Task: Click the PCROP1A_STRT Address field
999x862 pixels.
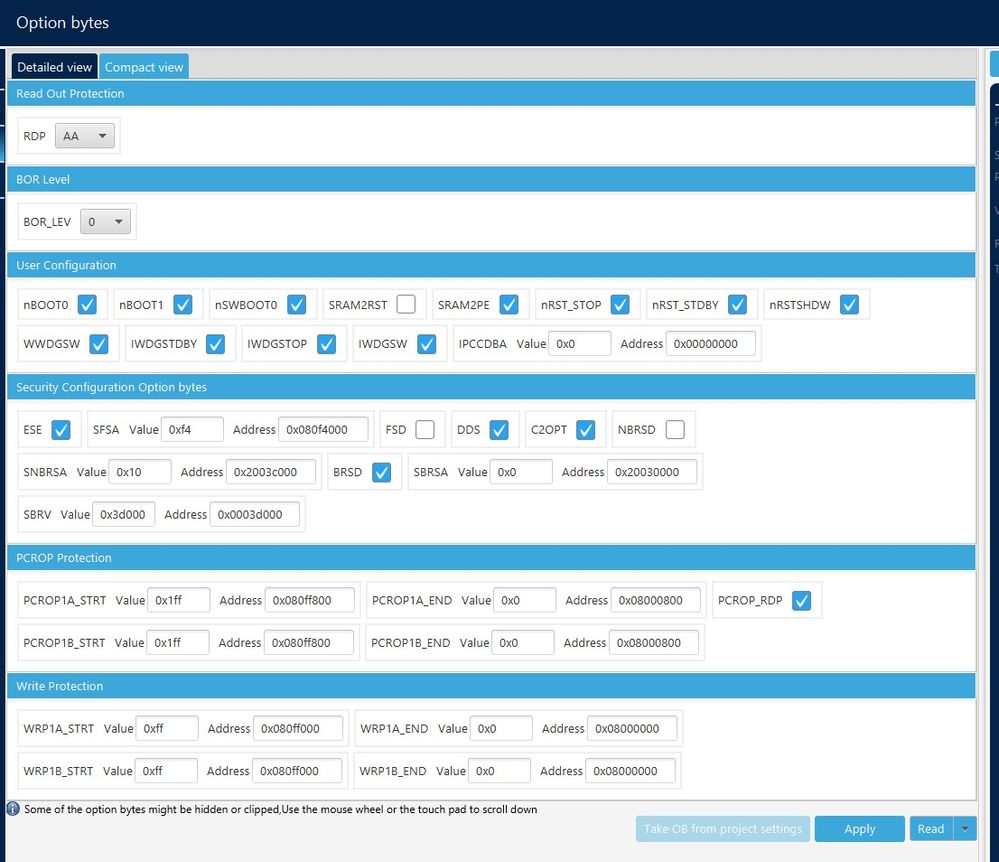Action: pyautogui.click(x=310, y=600)
